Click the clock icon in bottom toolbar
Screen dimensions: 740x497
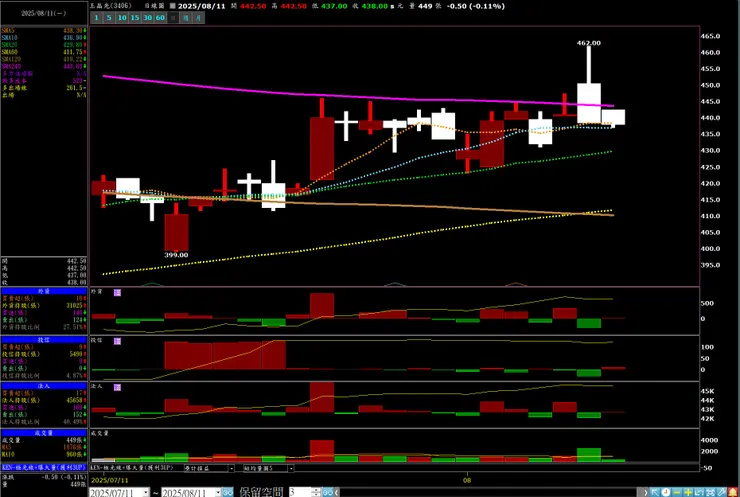coord(665,492)
